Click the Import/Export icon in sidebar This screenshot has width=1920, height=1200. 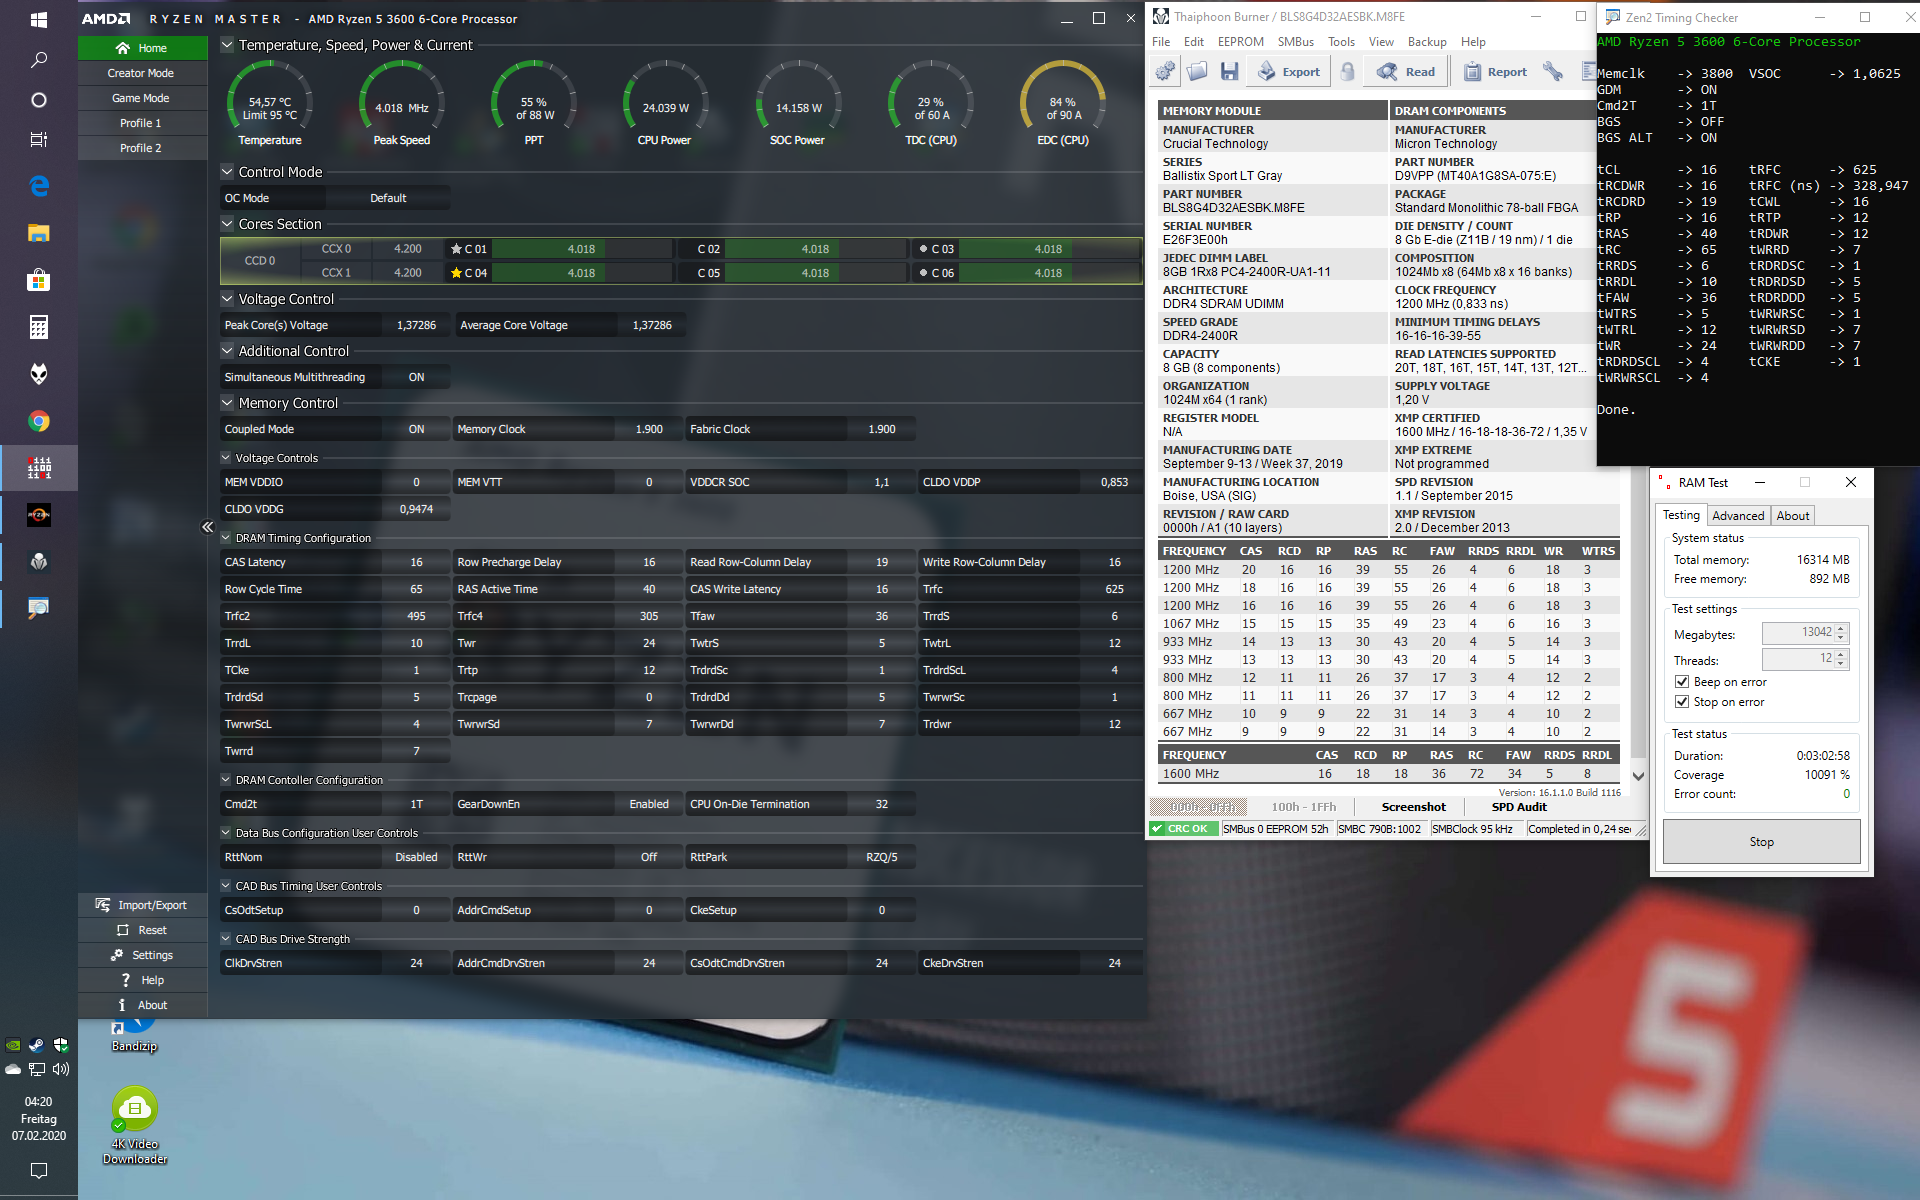click(x=103, y=905)
